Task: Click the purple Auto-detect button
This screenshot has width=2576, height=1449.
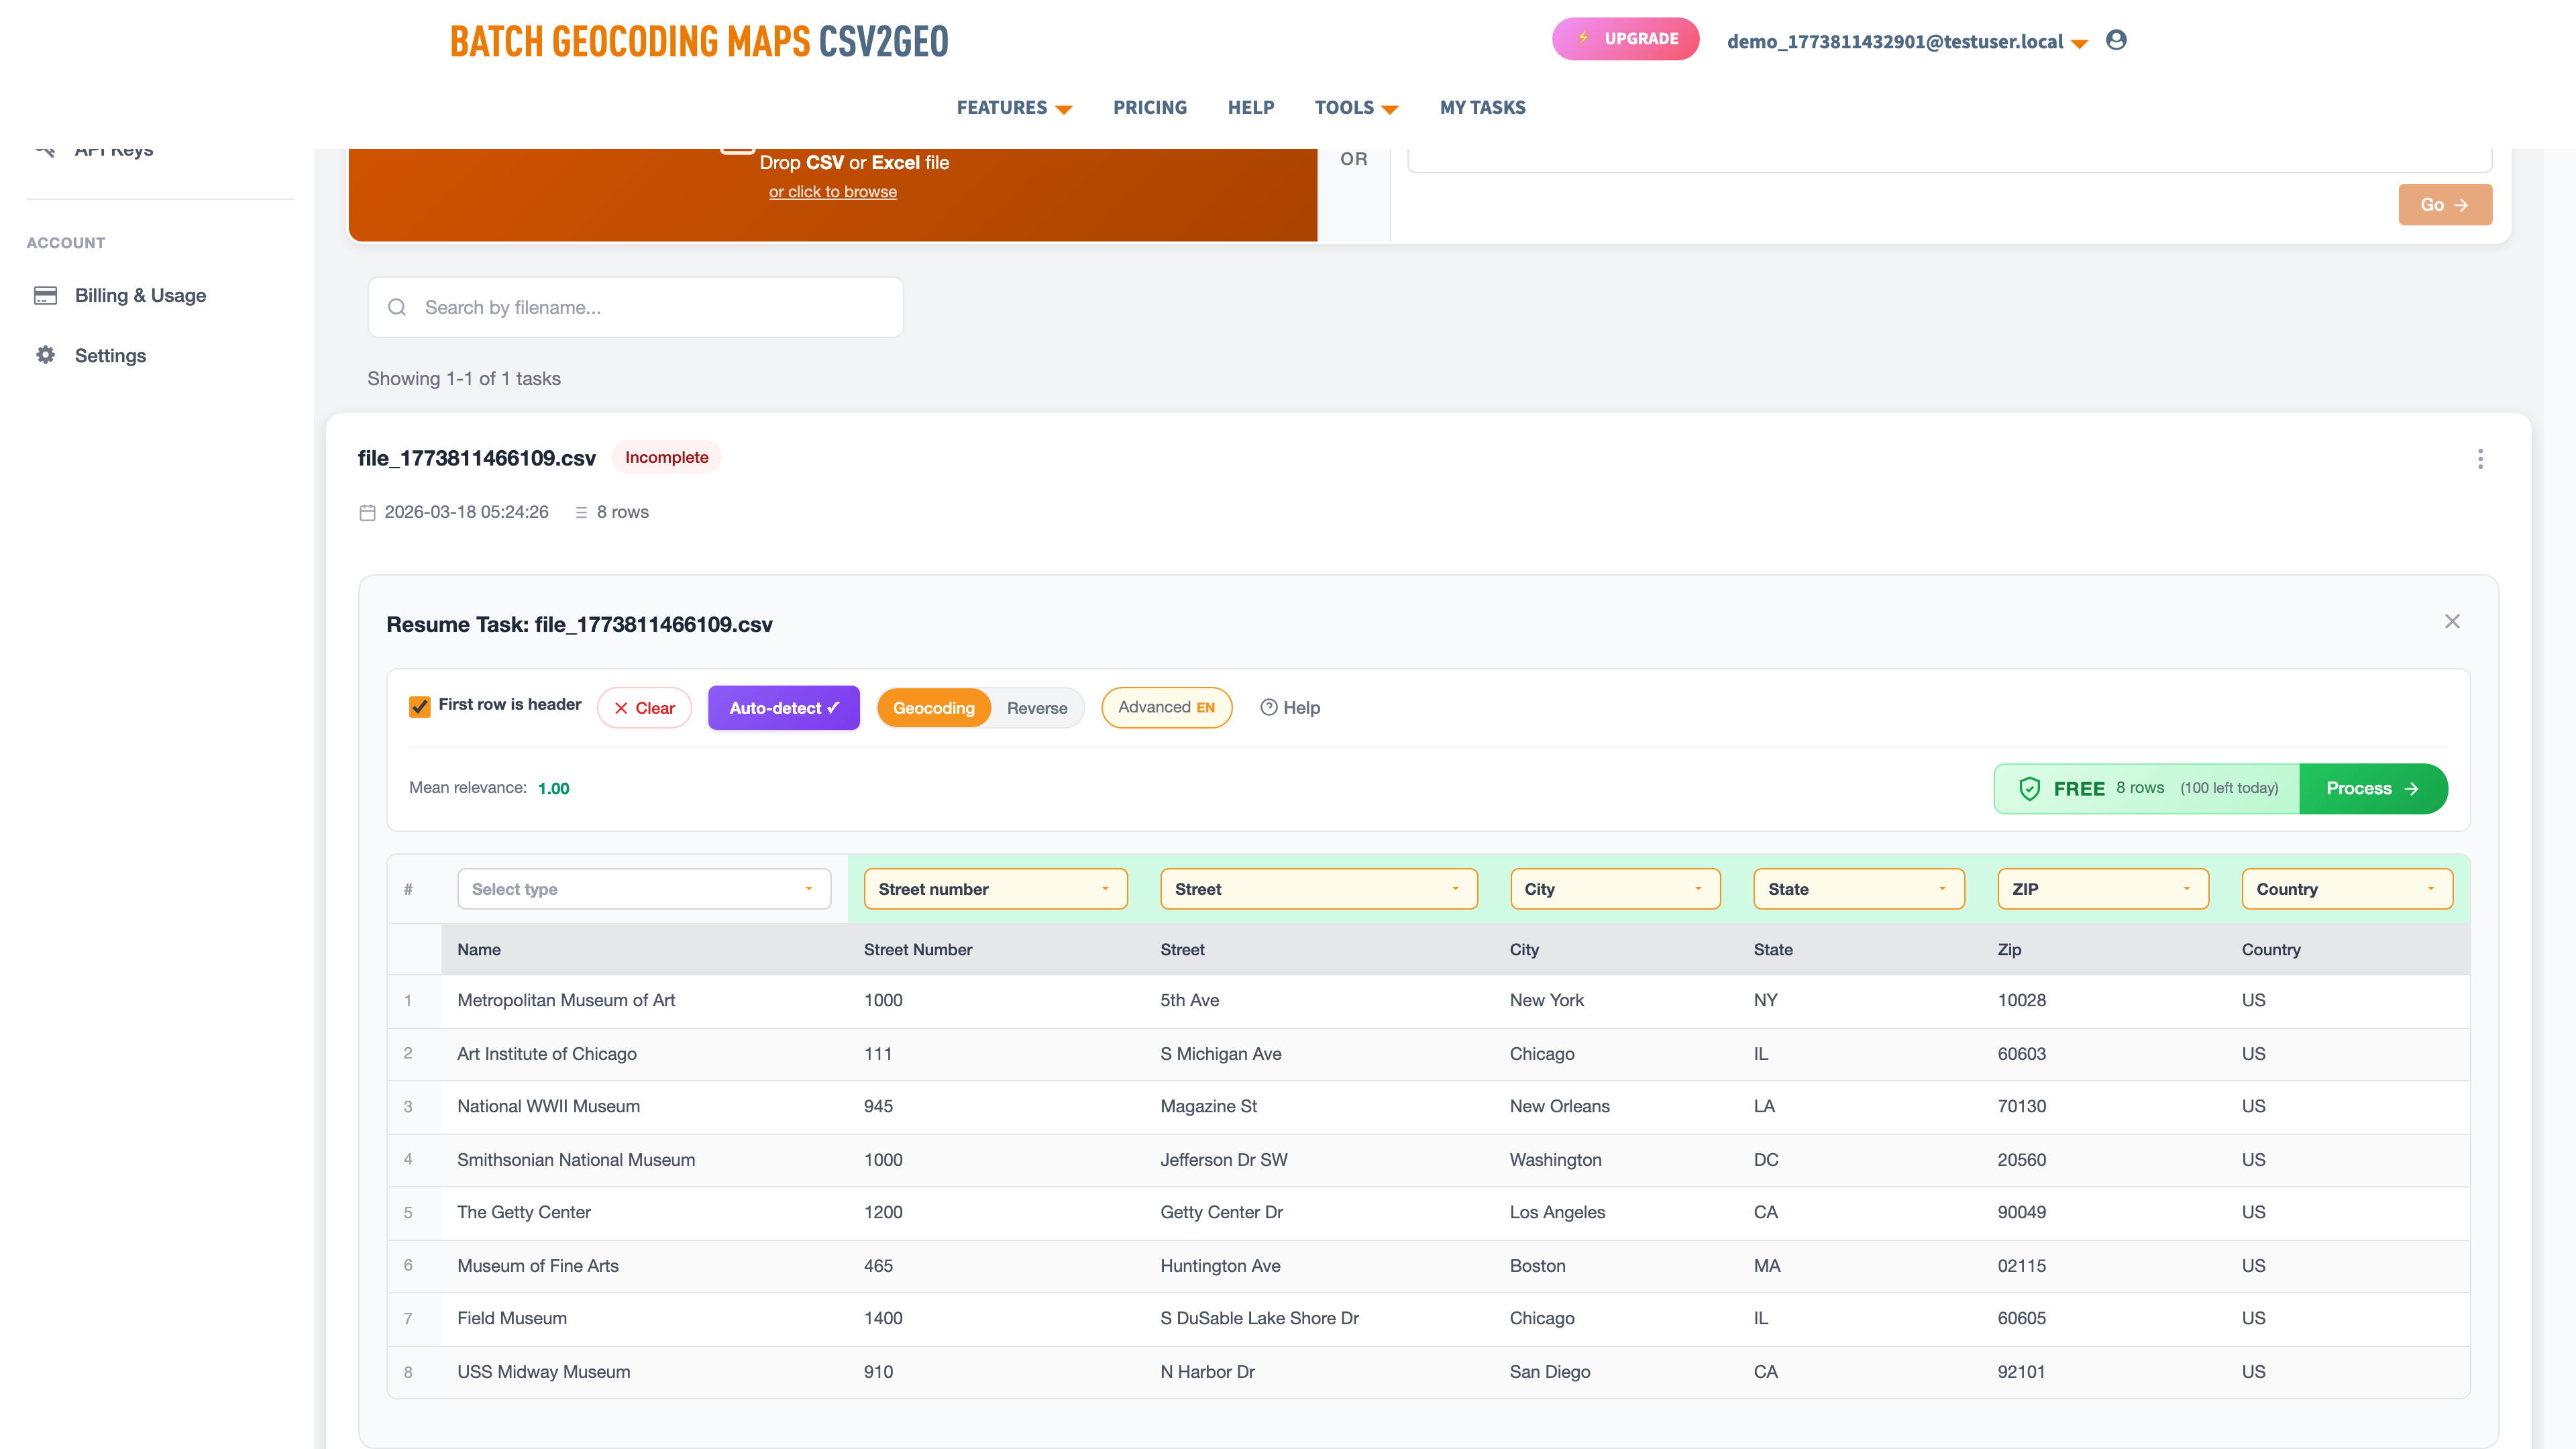Action: click(783, 708)
